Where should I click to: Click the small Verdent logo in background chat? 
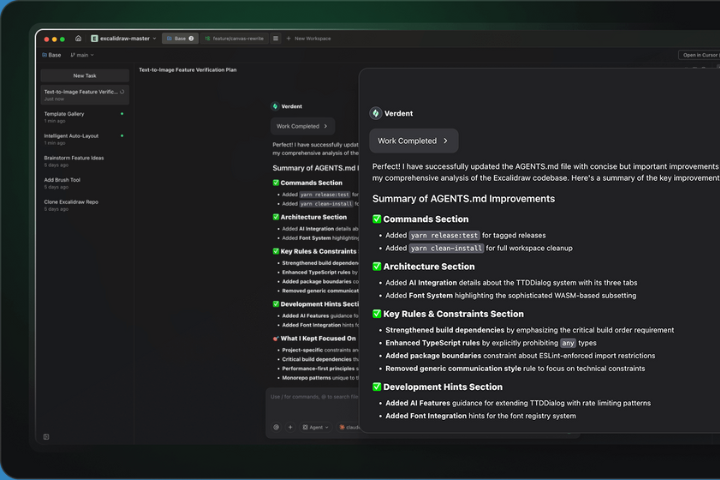coord(275,107)
